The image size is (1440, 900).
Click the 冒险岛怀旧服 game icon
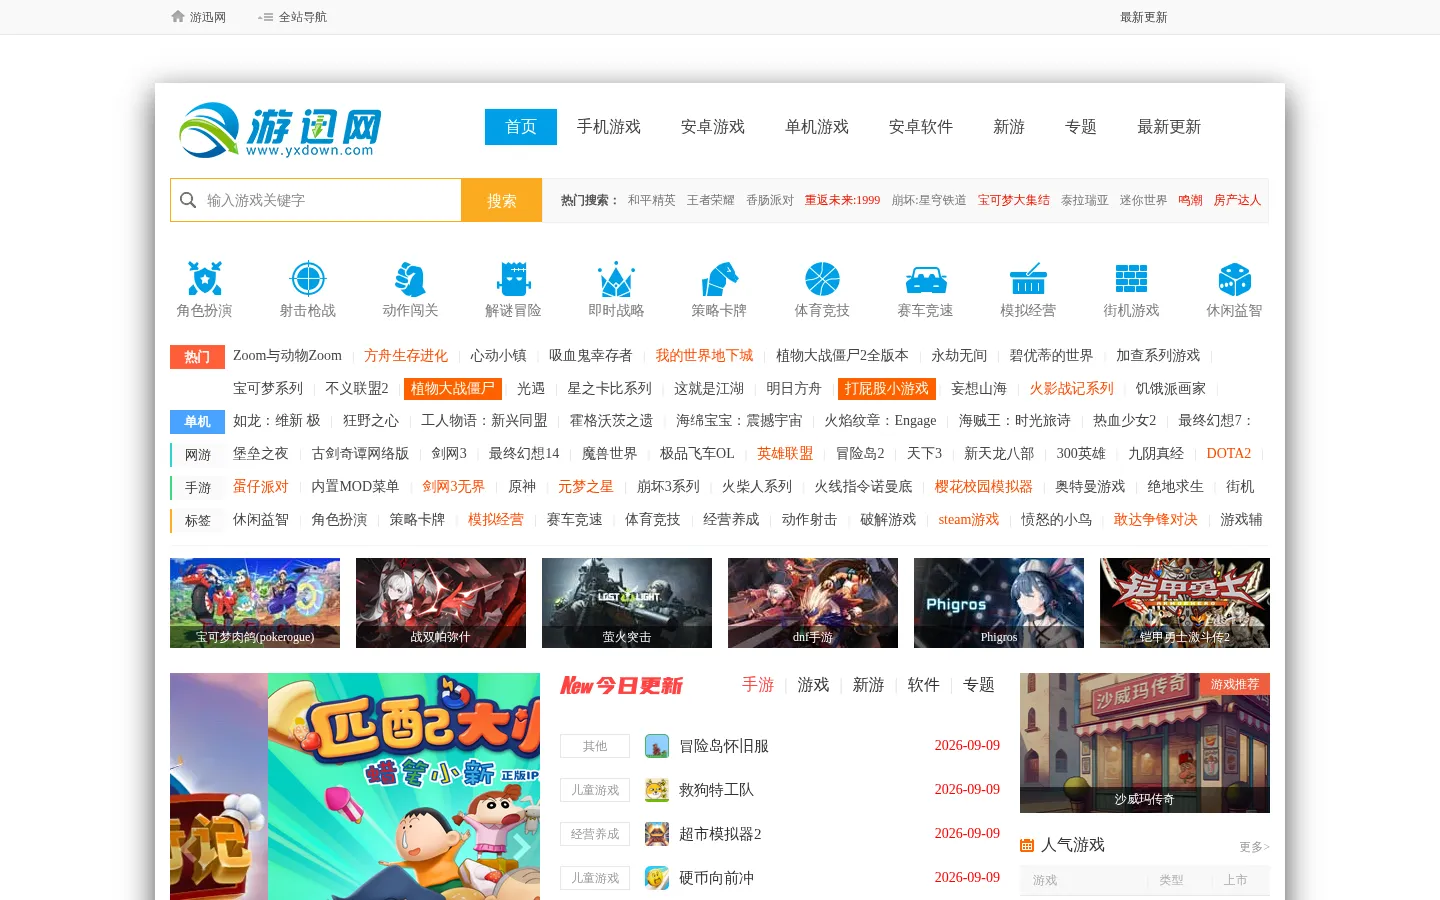(x=657, y=746)
